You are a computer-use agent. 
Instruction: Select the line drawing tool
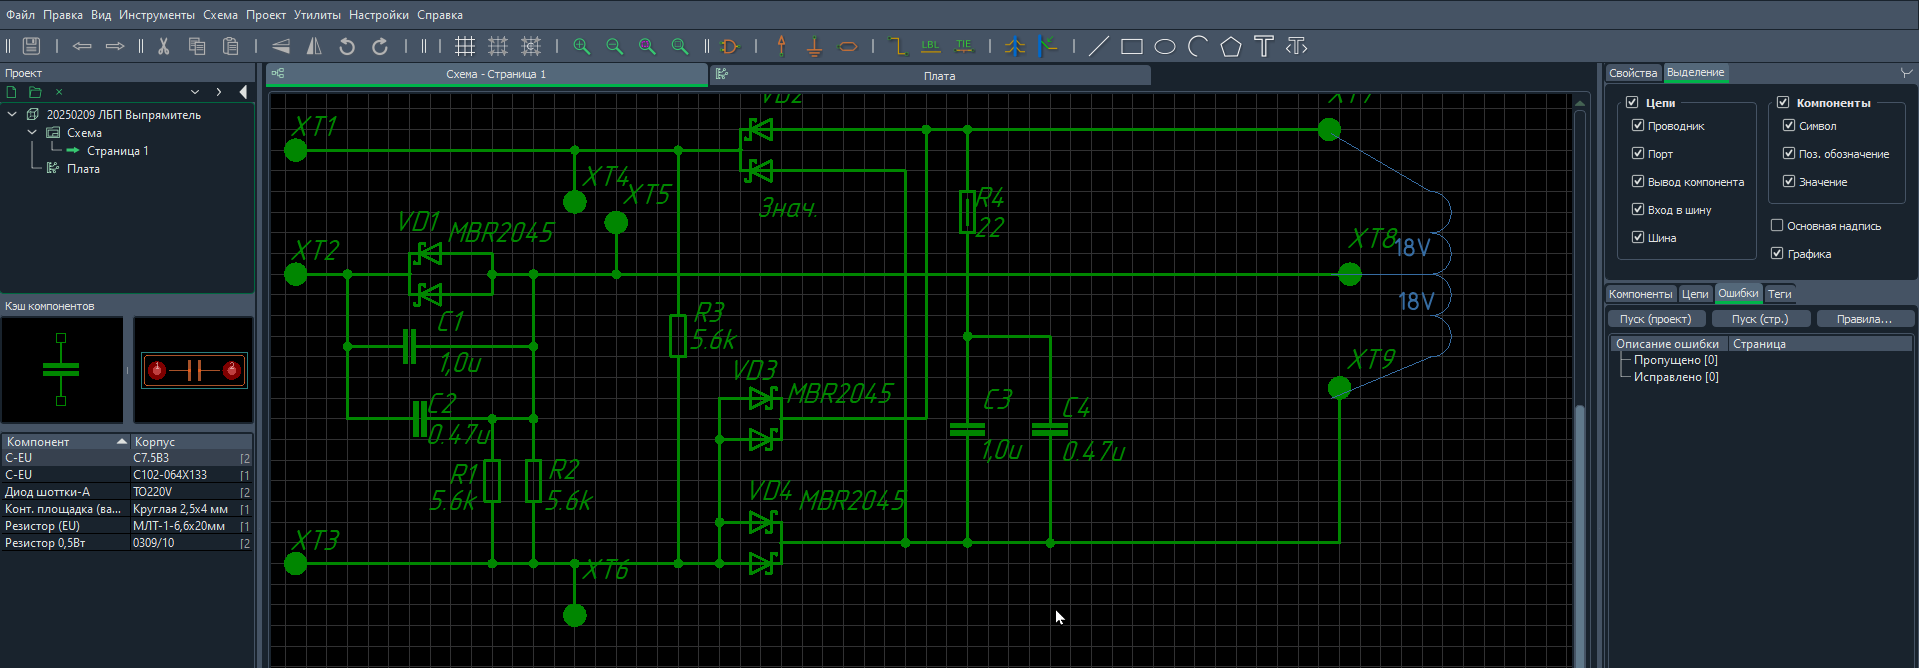(x=1099, y=46)
